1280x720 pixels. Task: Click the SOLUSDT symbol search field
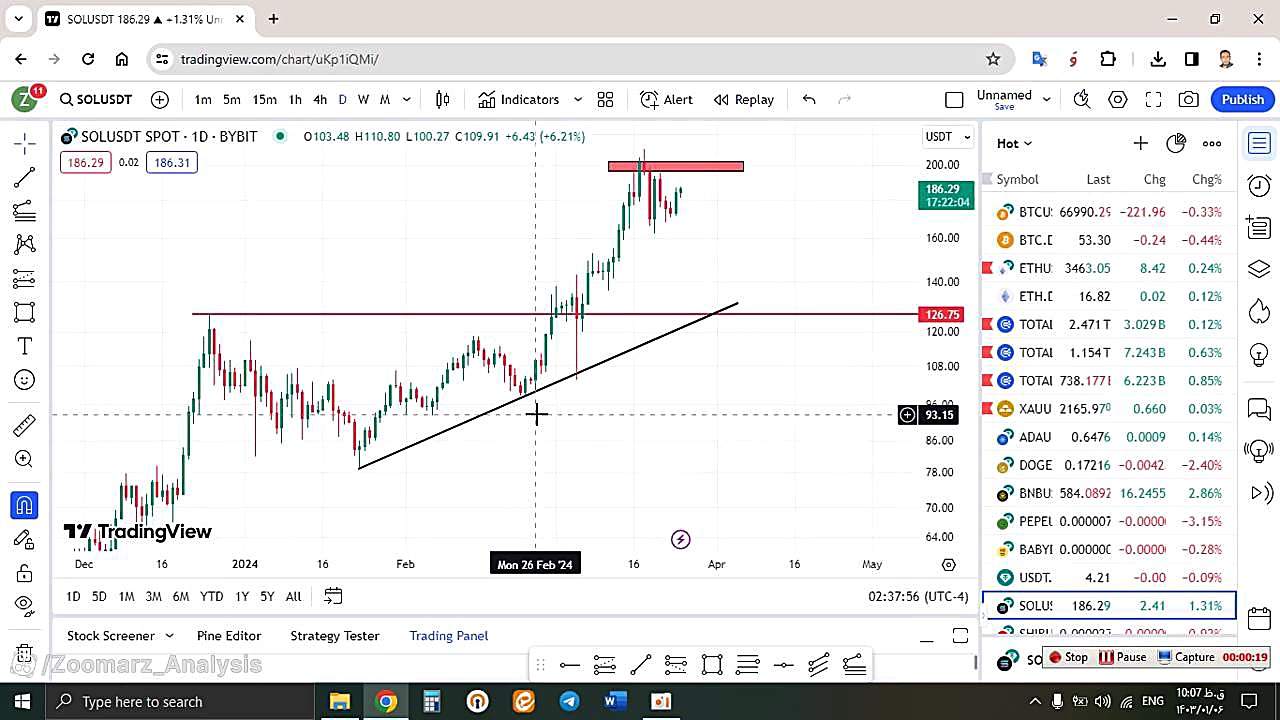[x=96, y=99]
